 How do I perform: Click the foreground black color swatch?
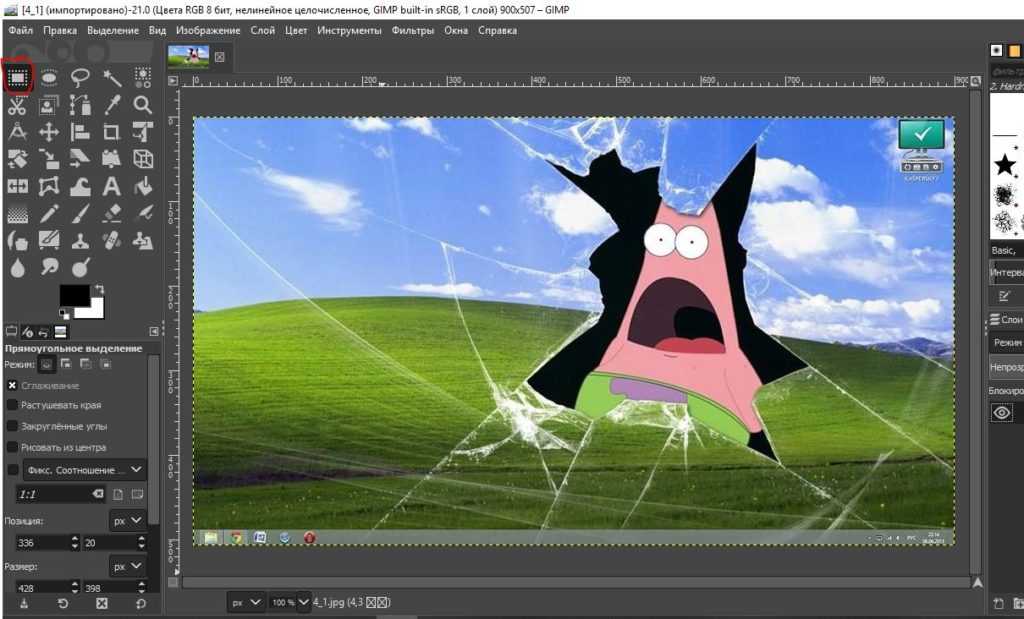click(x=74, y=296)
